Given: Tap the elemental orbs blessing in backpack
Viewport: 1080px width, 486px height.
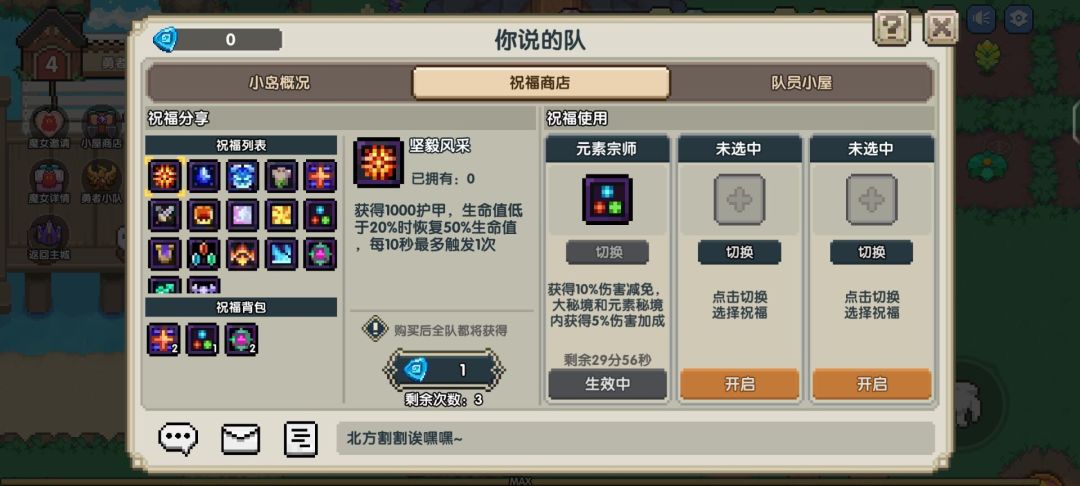Looking at the screenshot, I should point(202,339).
